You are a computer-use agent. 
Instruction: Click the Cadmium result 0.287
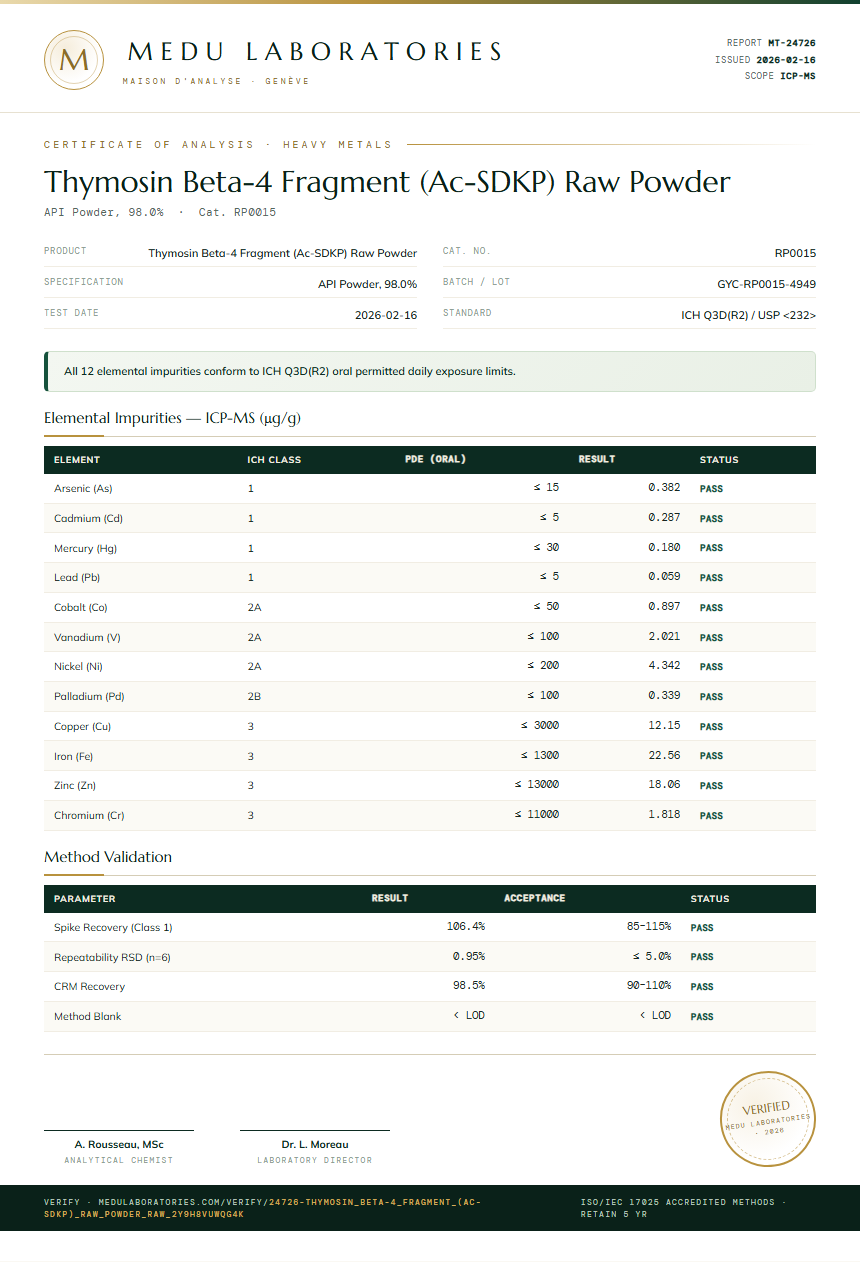tap(664, 518)
